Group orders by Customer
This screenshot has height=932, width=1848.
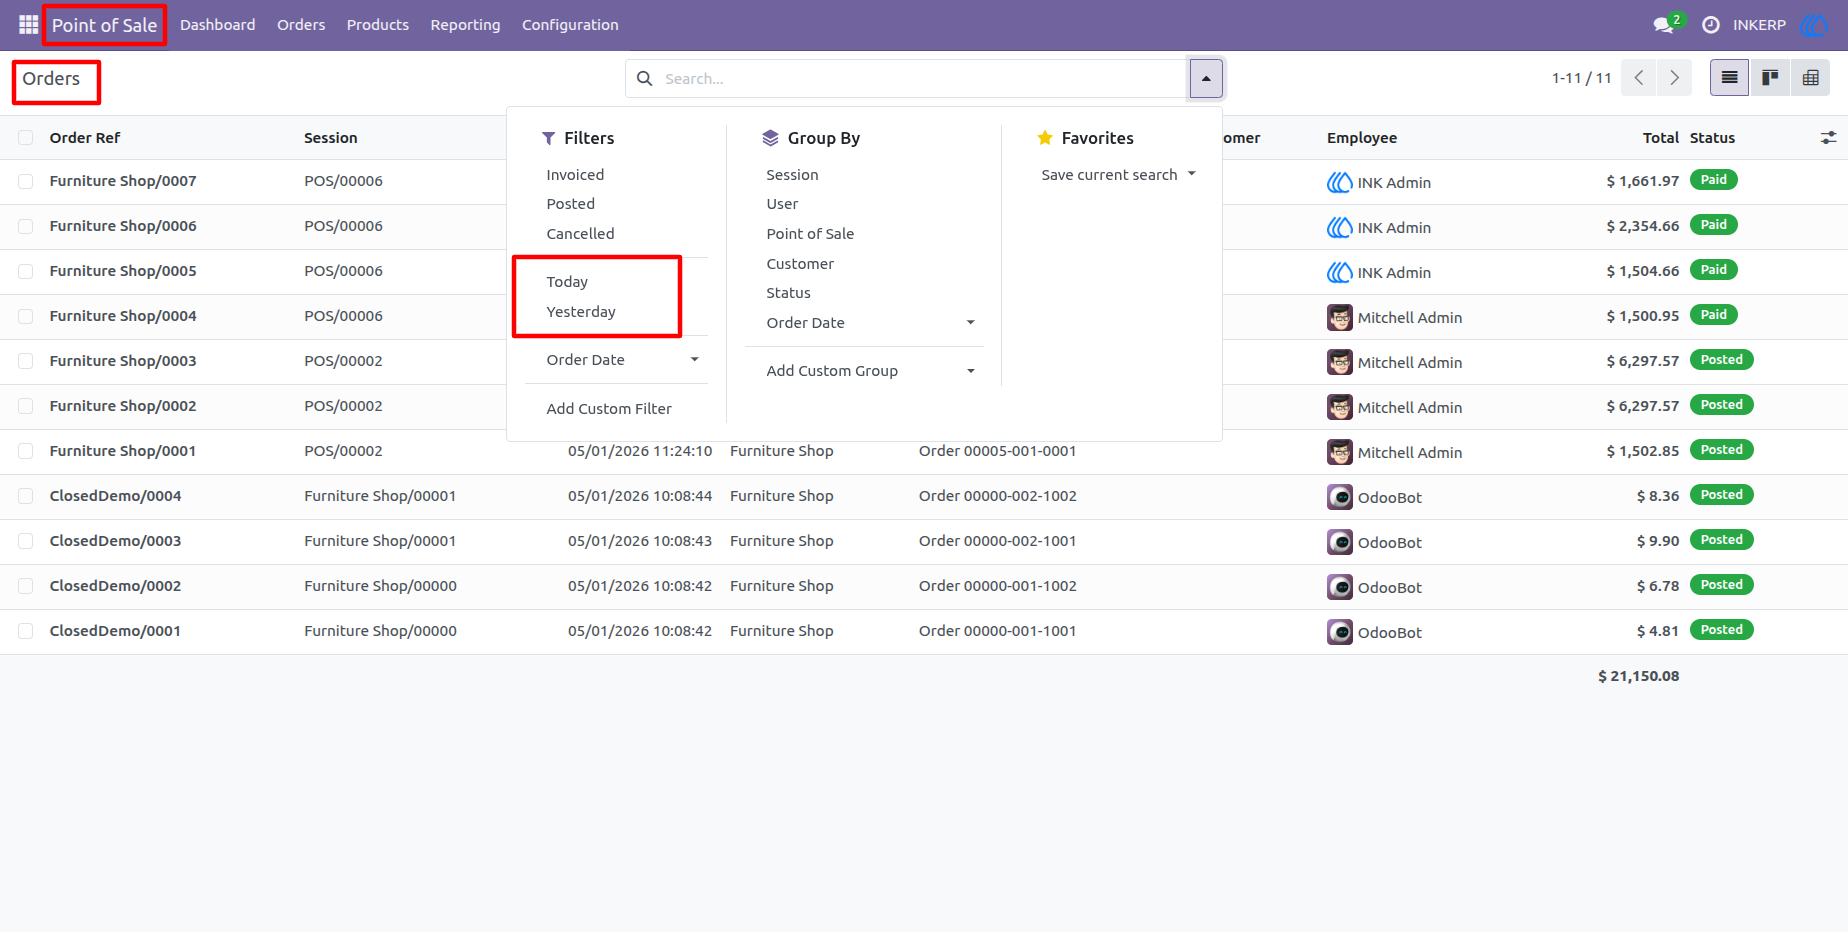tap(800, 264)
